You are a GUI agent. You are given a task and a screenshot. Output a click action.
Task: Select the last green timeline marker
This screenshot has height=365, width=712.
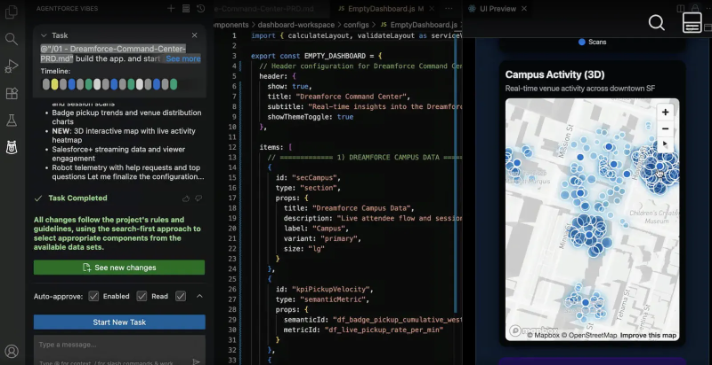(173, 84)
